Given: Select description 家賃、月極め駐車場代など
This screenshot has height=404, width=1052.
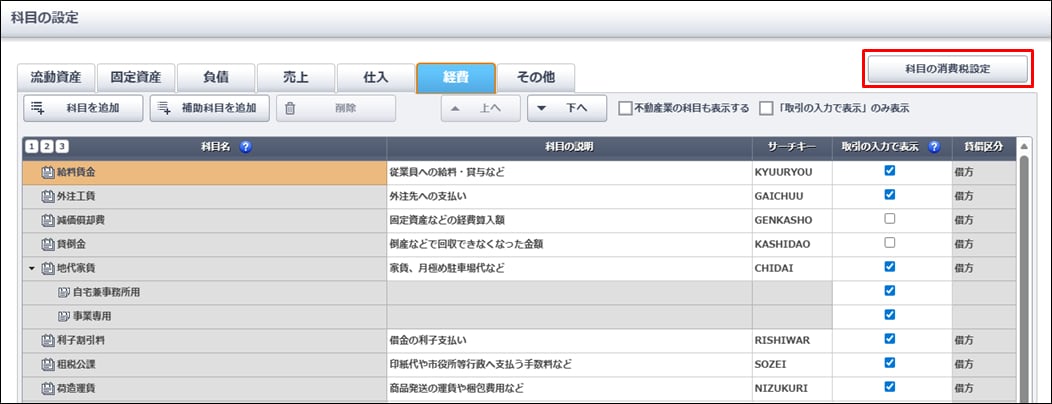Looking at the screenshot, I should click(x=570, y=268).
